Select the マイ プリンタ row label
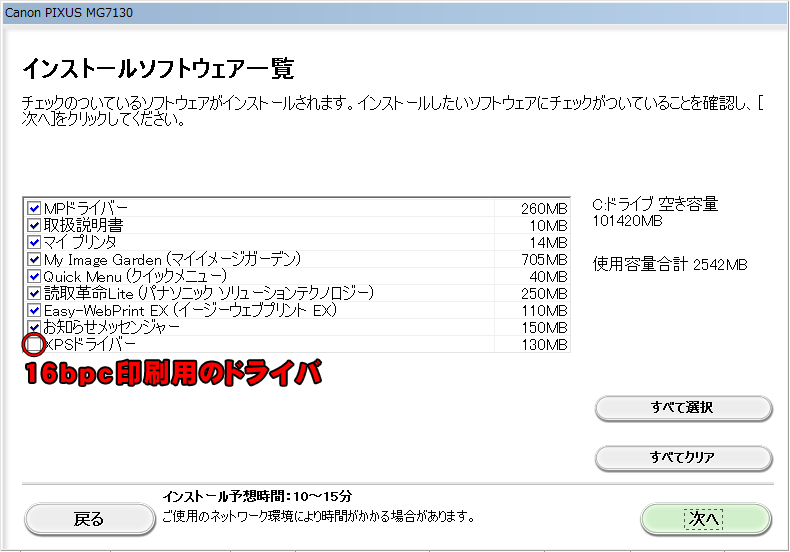790x552 pixels. (x=80, y=242)
